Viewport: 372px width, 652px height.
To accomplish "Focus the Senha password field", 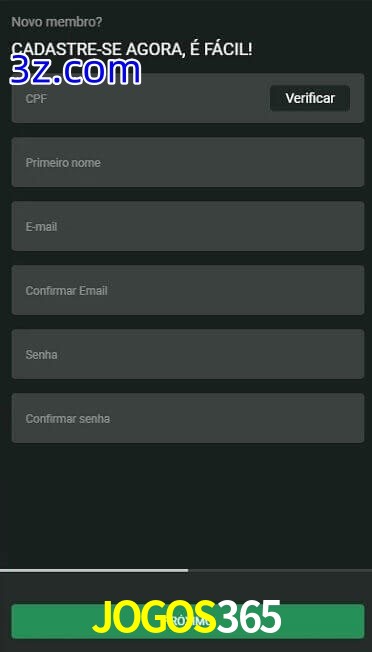I will (x=188, y=354).
